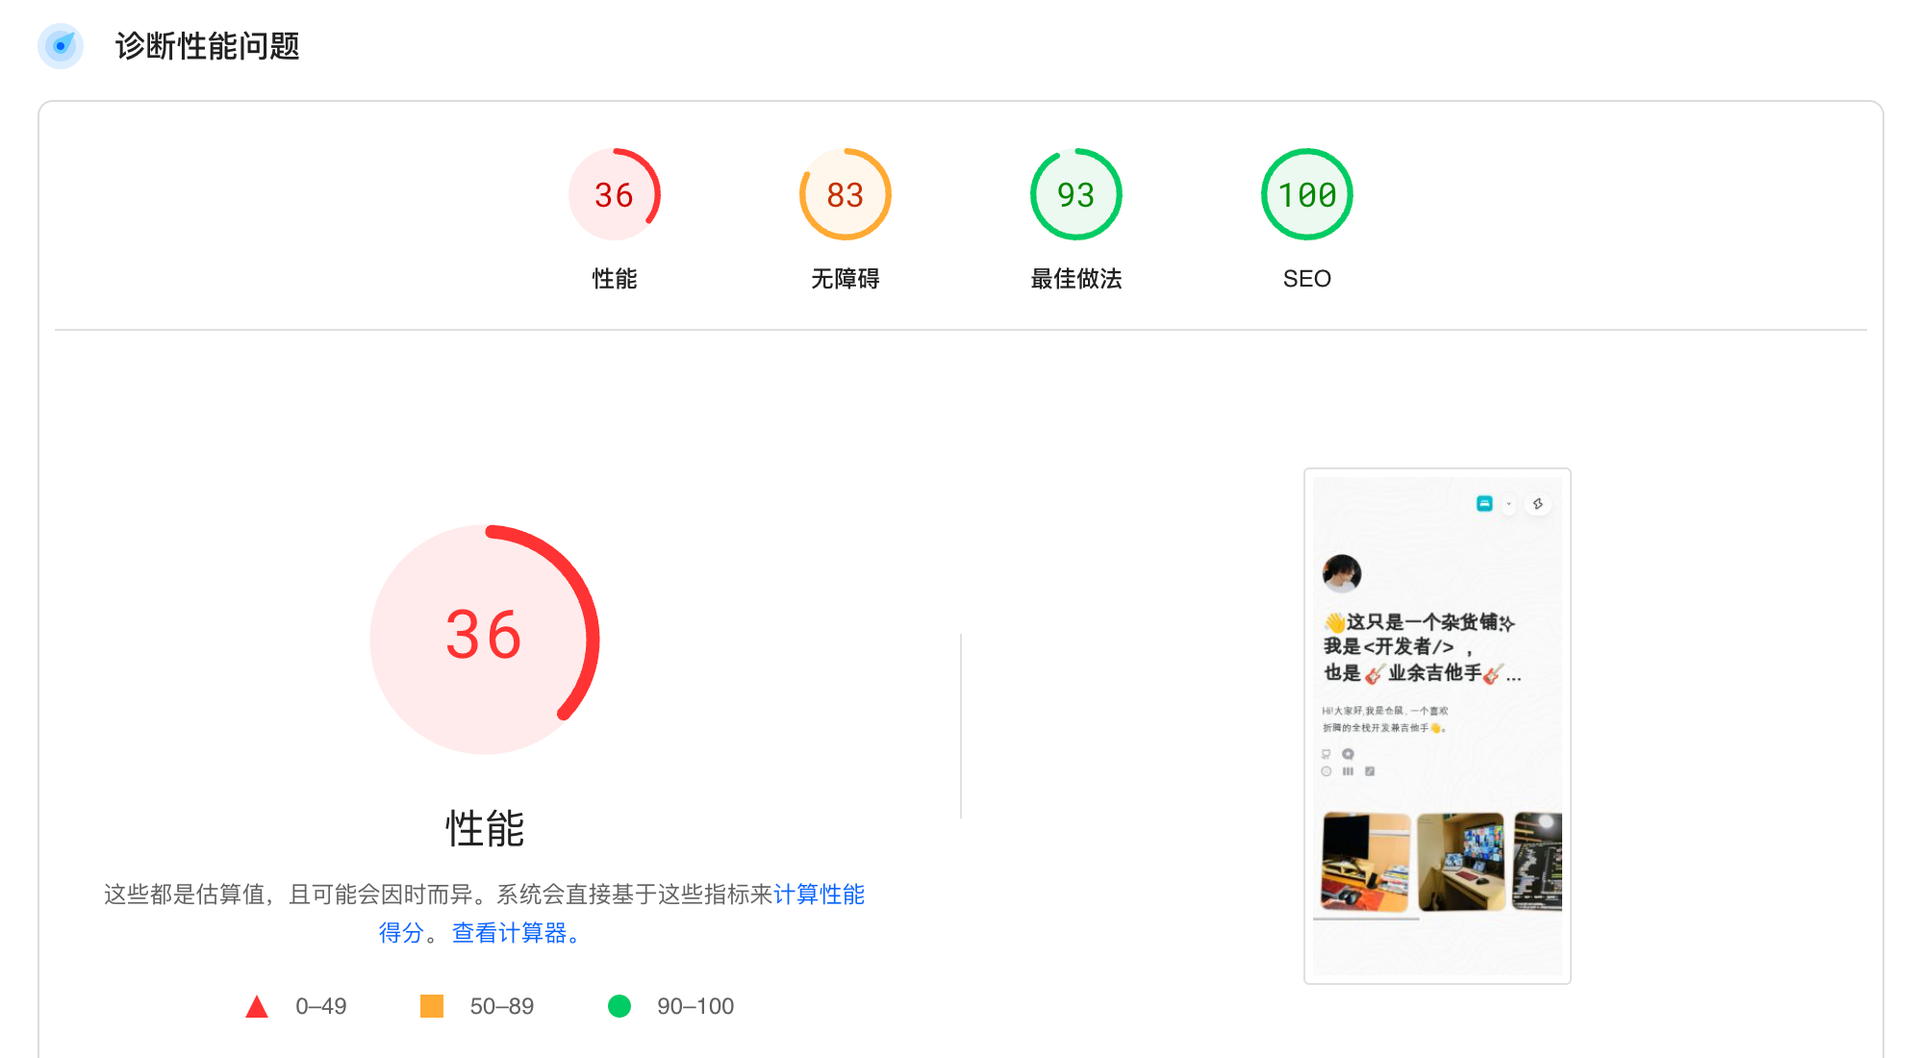Expand the small chevron dropdown in preview
This screenshot has width=1920, height=1058.
pyautogui.click(x=1509, y=504)
